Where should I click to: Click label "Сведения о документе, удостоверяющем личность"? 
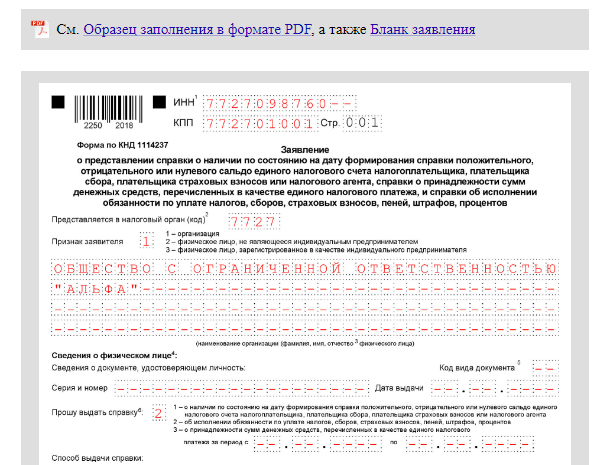(148, 368)
